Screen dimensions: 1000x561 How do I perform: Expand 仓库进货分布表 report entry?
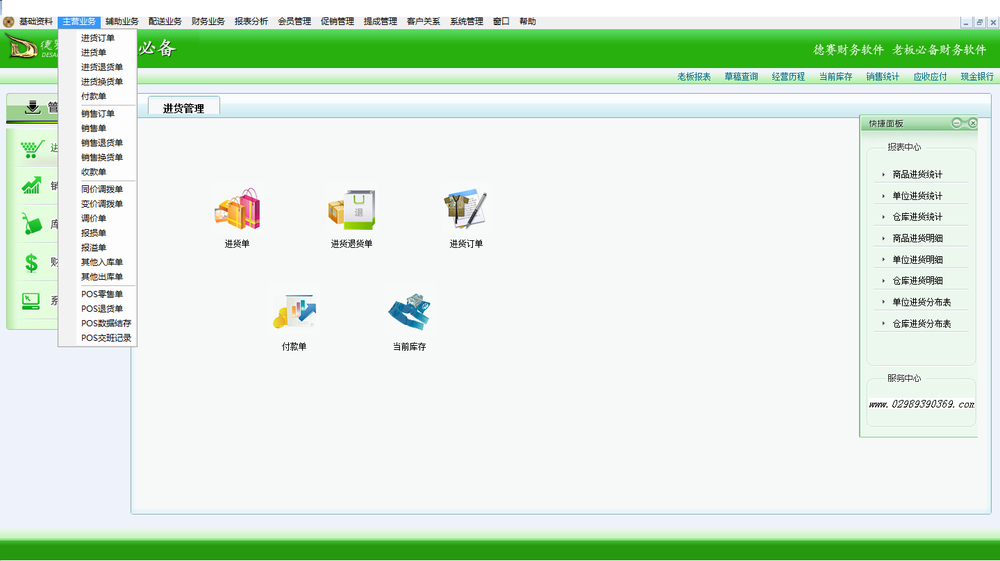pos(922,324)
